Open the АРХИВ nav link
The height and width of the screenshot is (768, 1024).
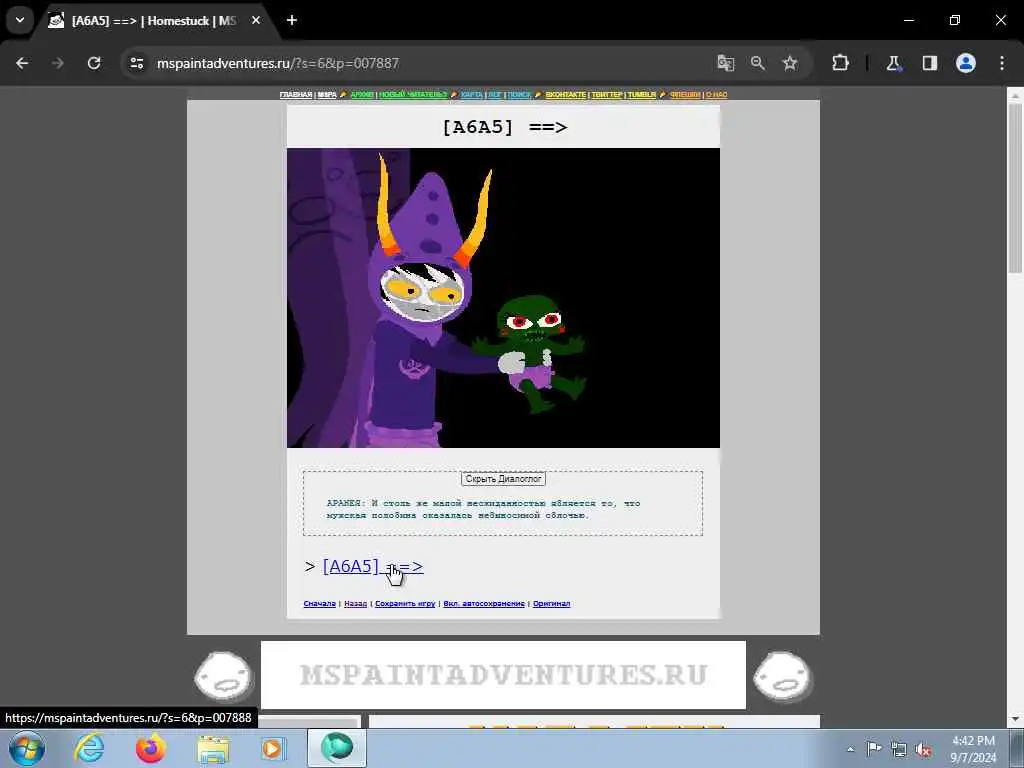point(362,95)
